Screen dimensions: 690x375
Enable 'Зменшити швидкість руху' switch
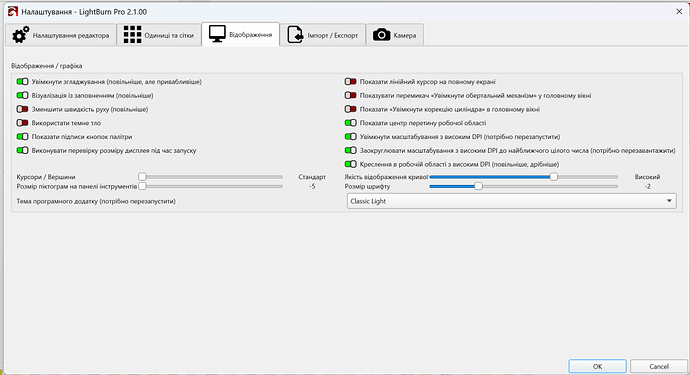pyautogui.click(x=22, y=109)
